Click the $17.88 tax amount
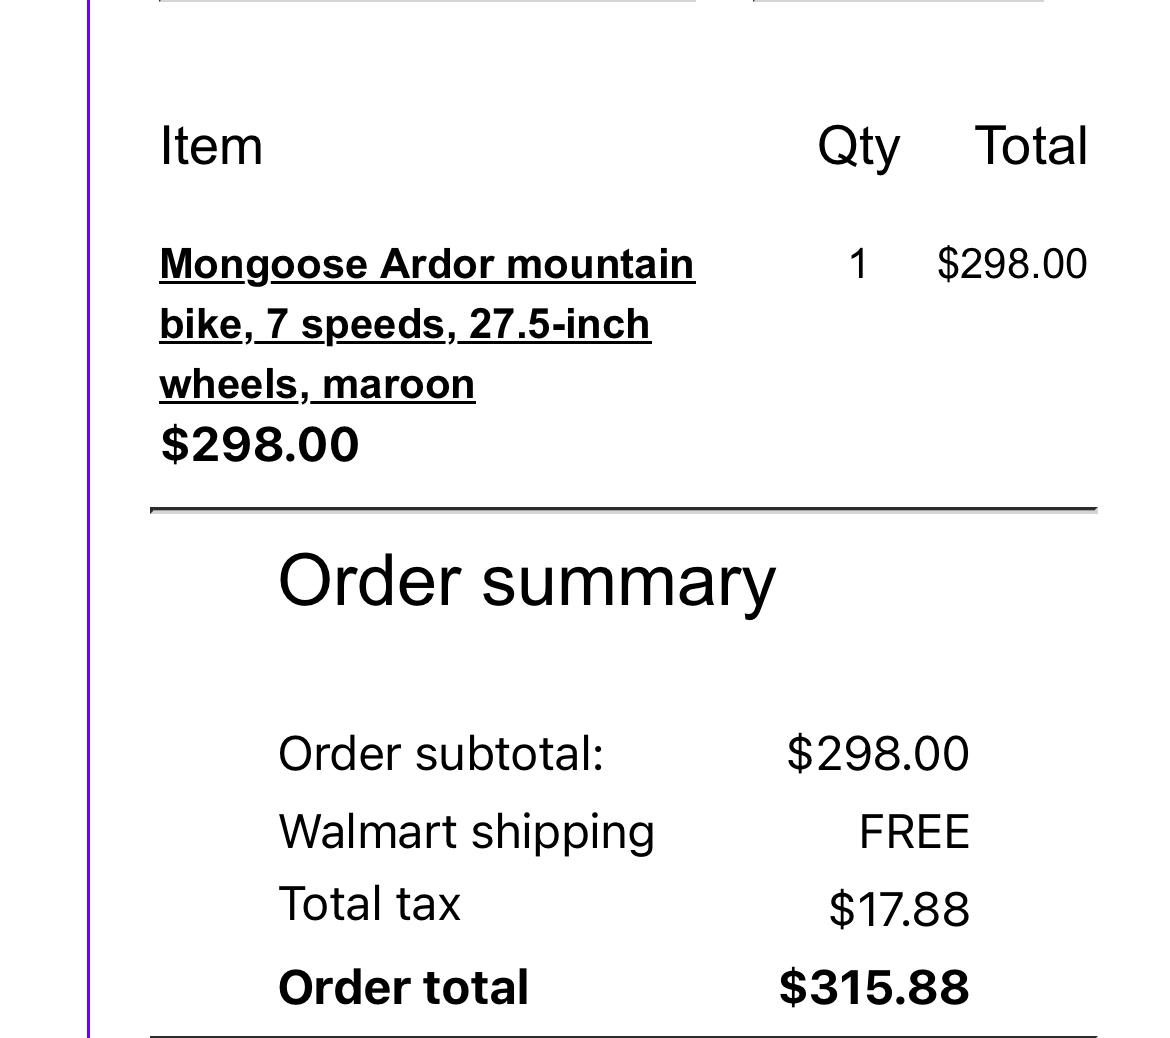The image size is (1170, 1038). tap(898, 909)
